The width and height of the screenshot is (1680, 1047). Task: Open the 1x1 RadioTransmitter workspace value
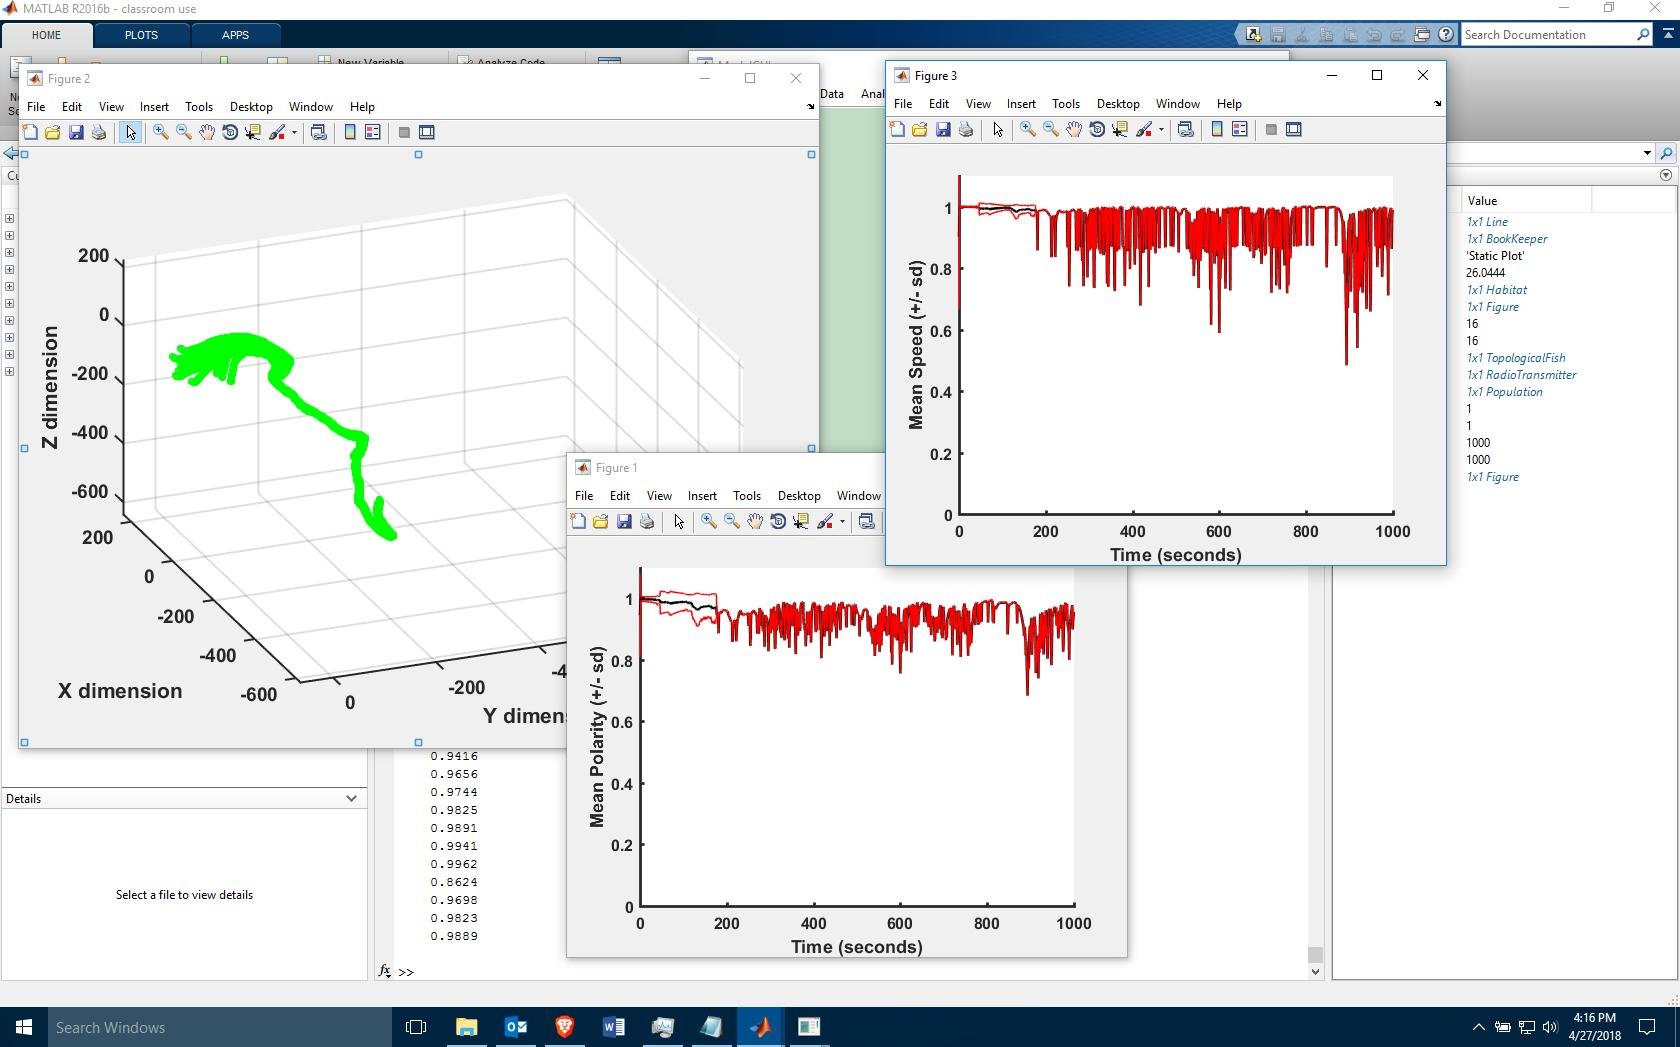[x=1522, y=375]
